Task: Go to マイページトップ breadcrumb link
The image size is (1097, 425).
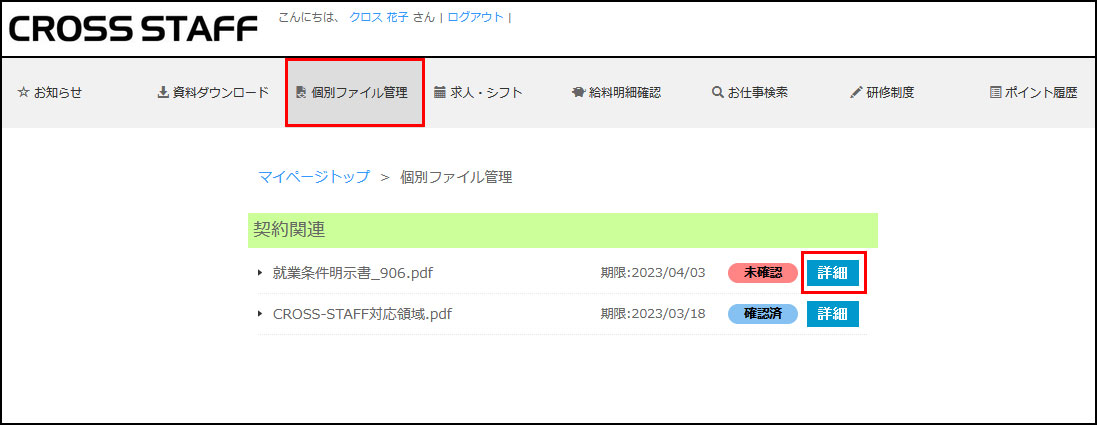Action: pyautogui.click(x=314, y=177)
